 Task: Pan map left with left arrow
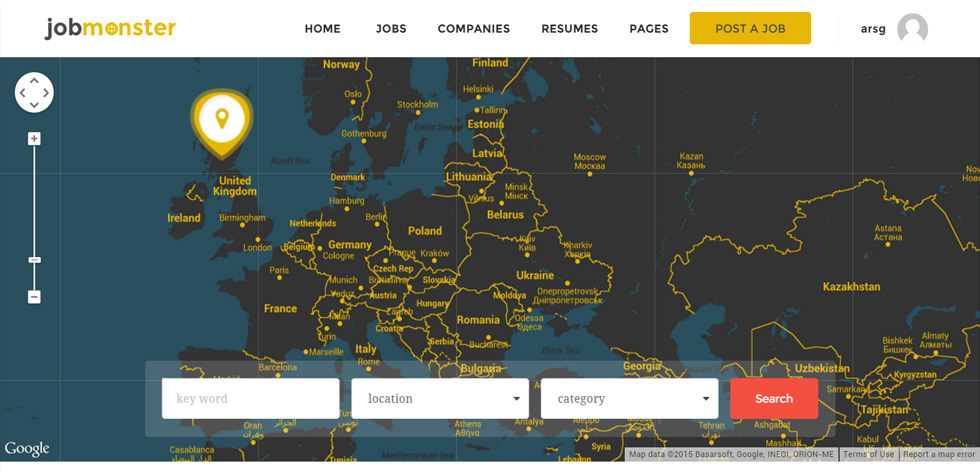click(22, 92)
